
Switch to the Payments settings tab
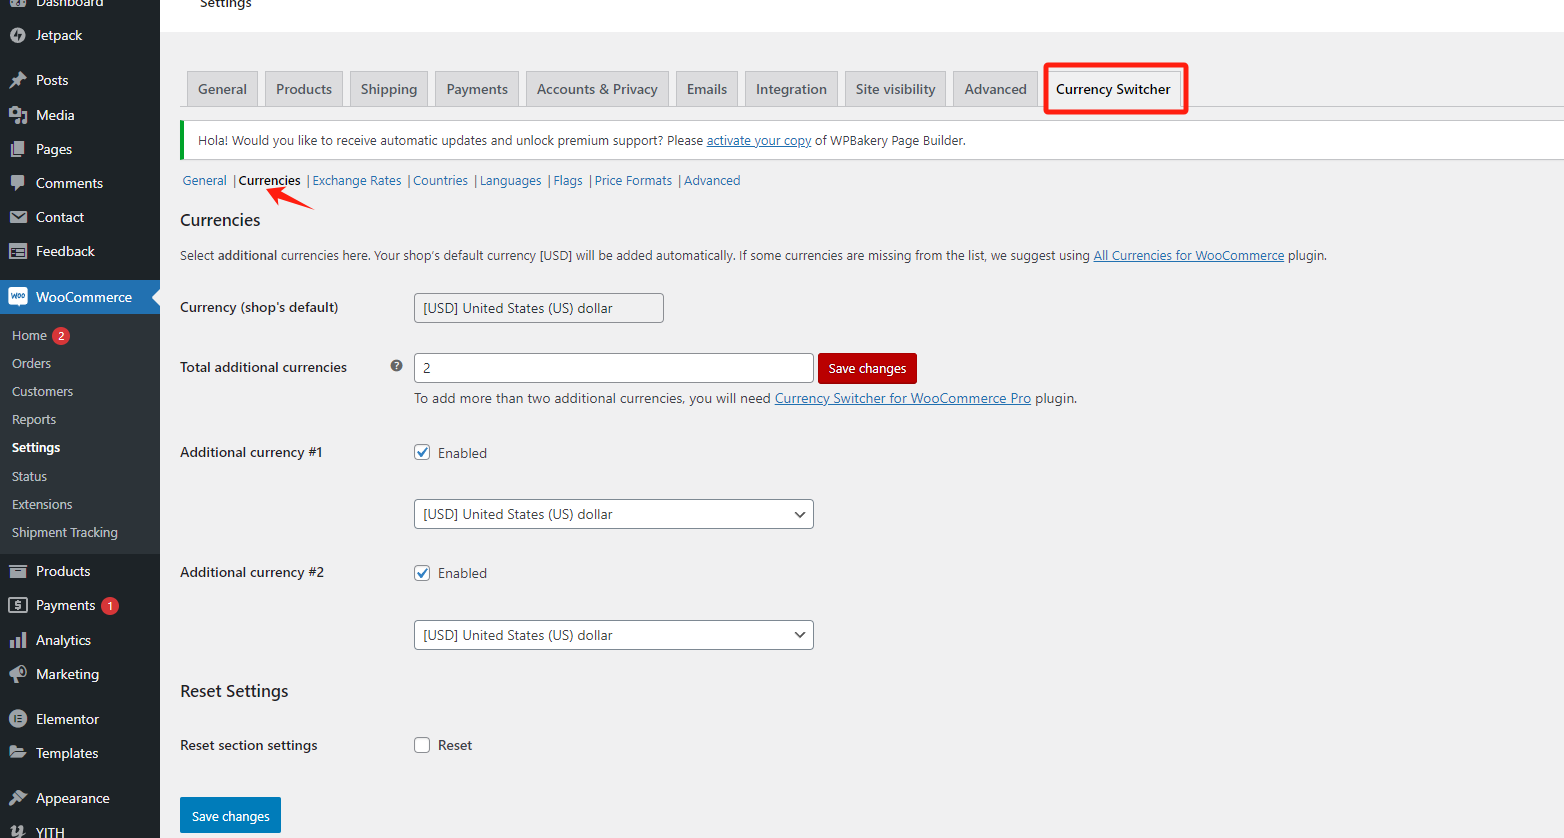(477, 89)
